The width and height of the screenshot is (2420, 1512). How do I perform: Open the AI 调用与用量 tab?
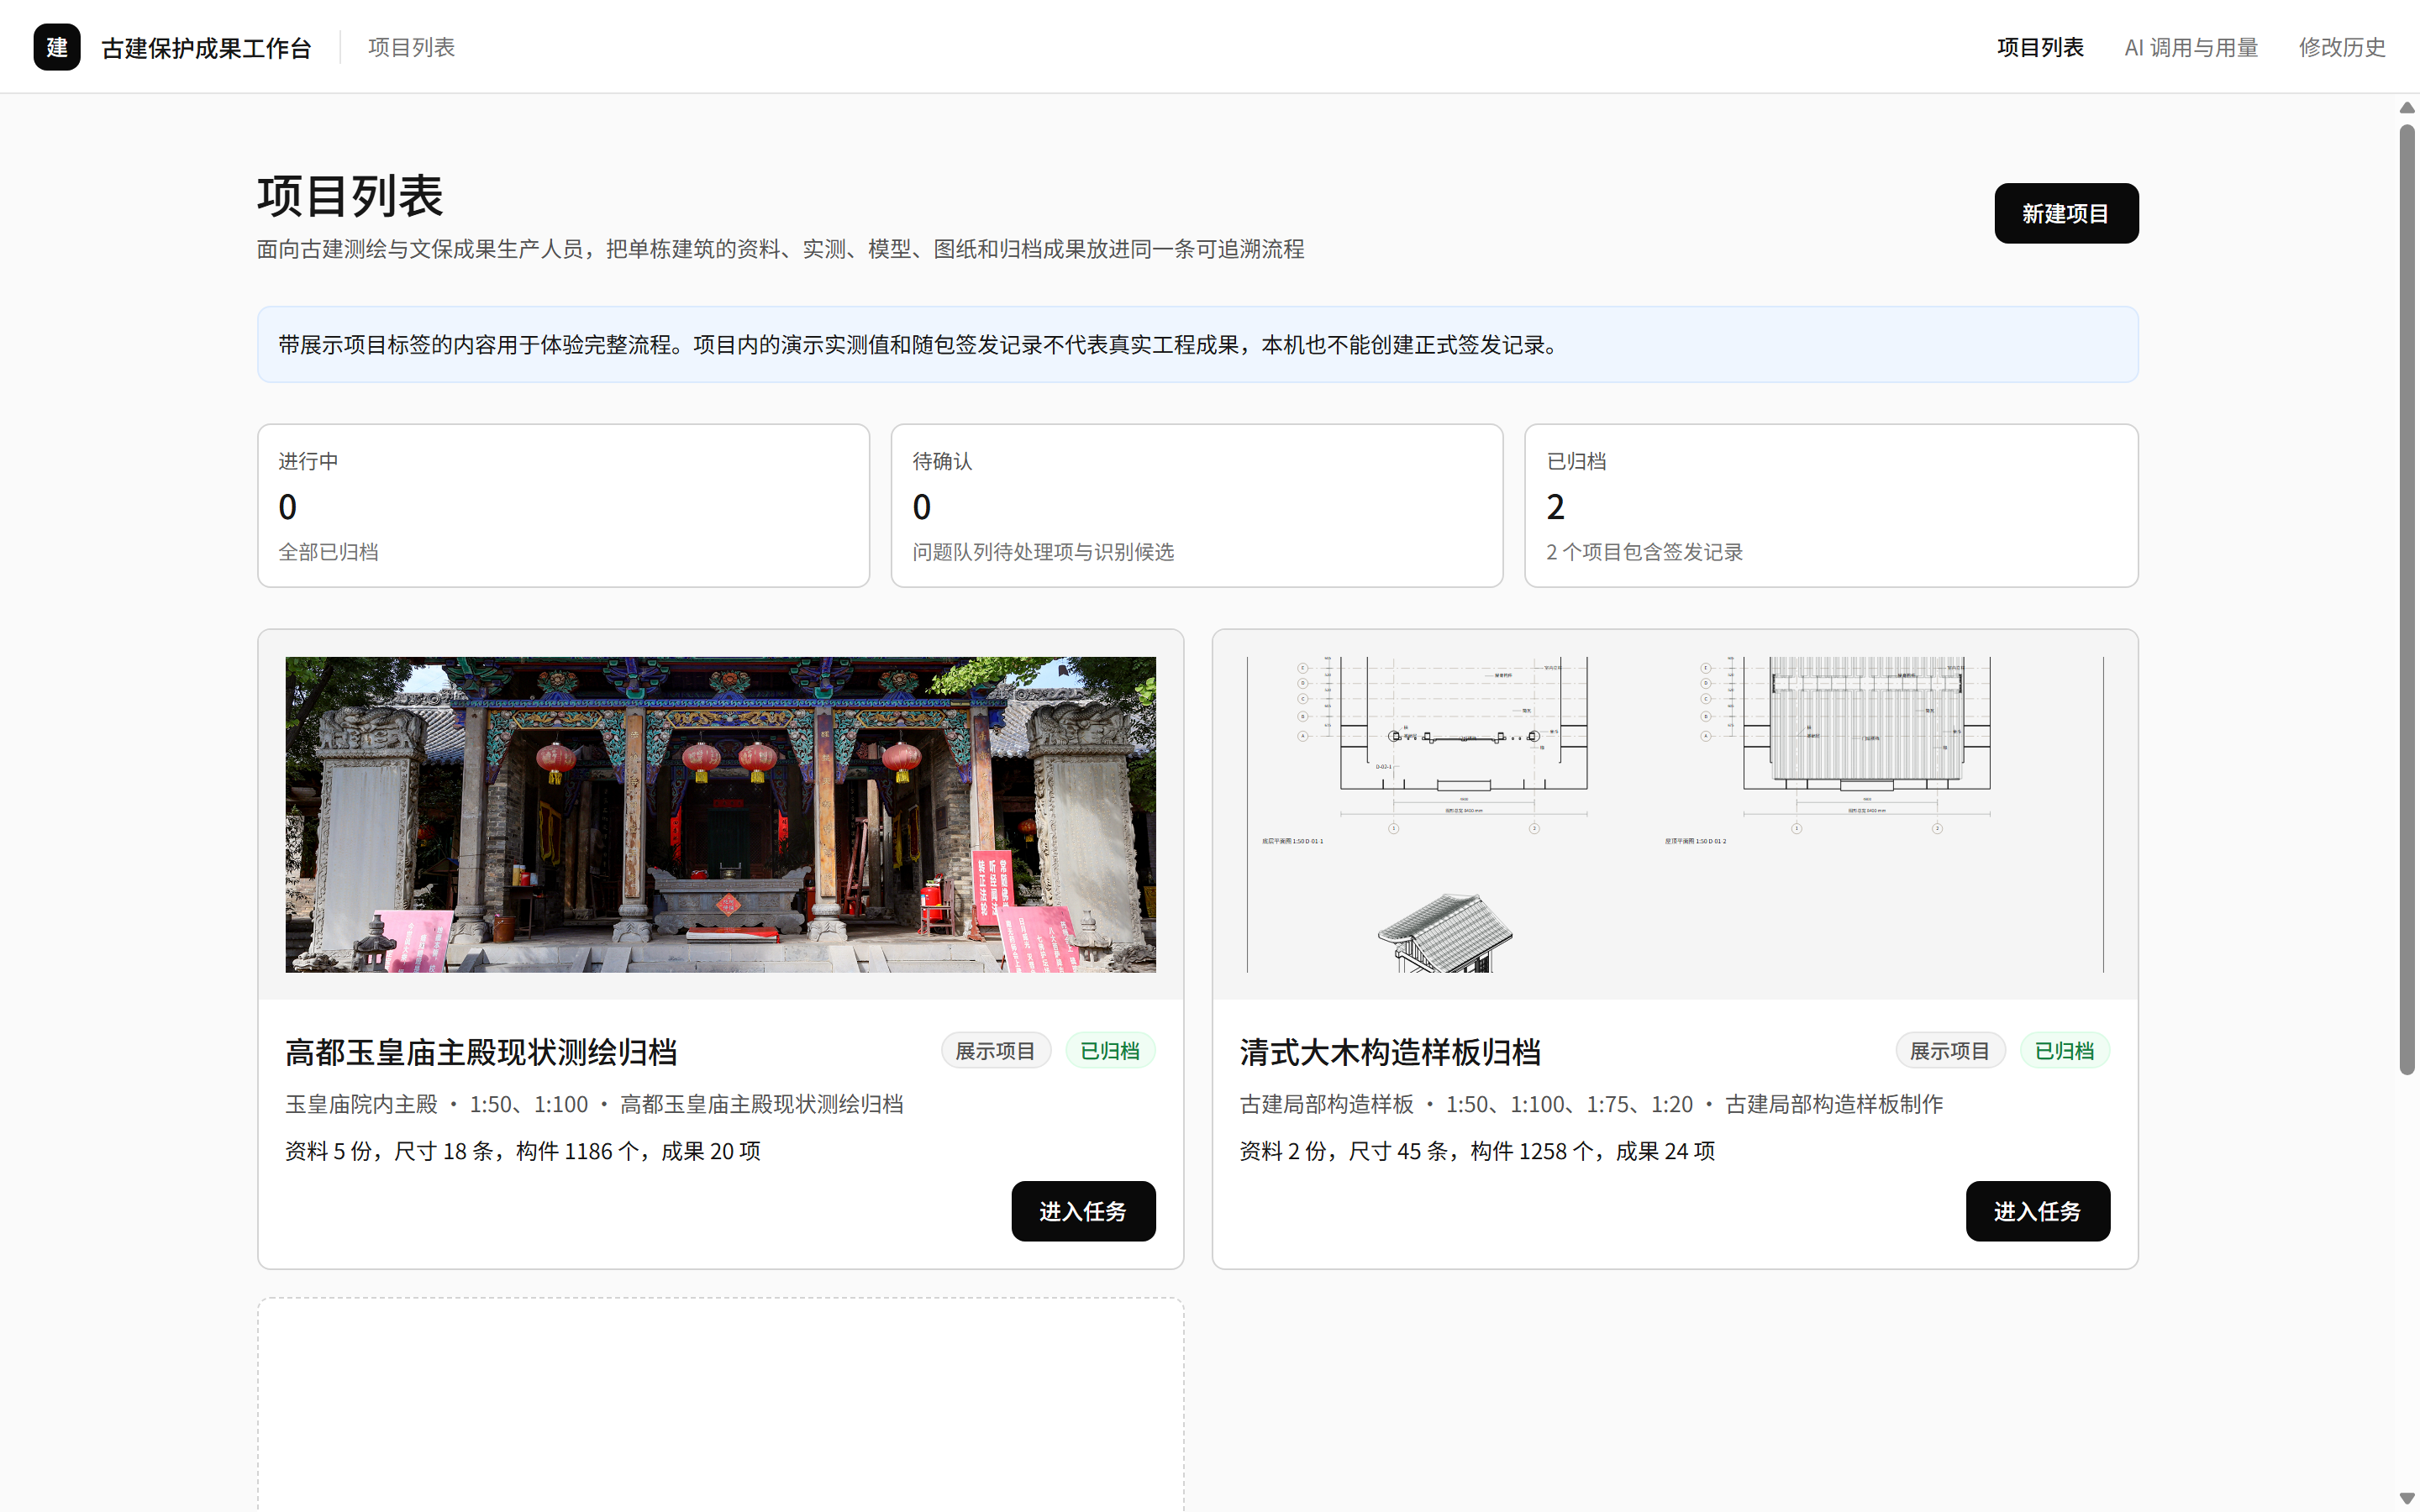pos(2191,47)
